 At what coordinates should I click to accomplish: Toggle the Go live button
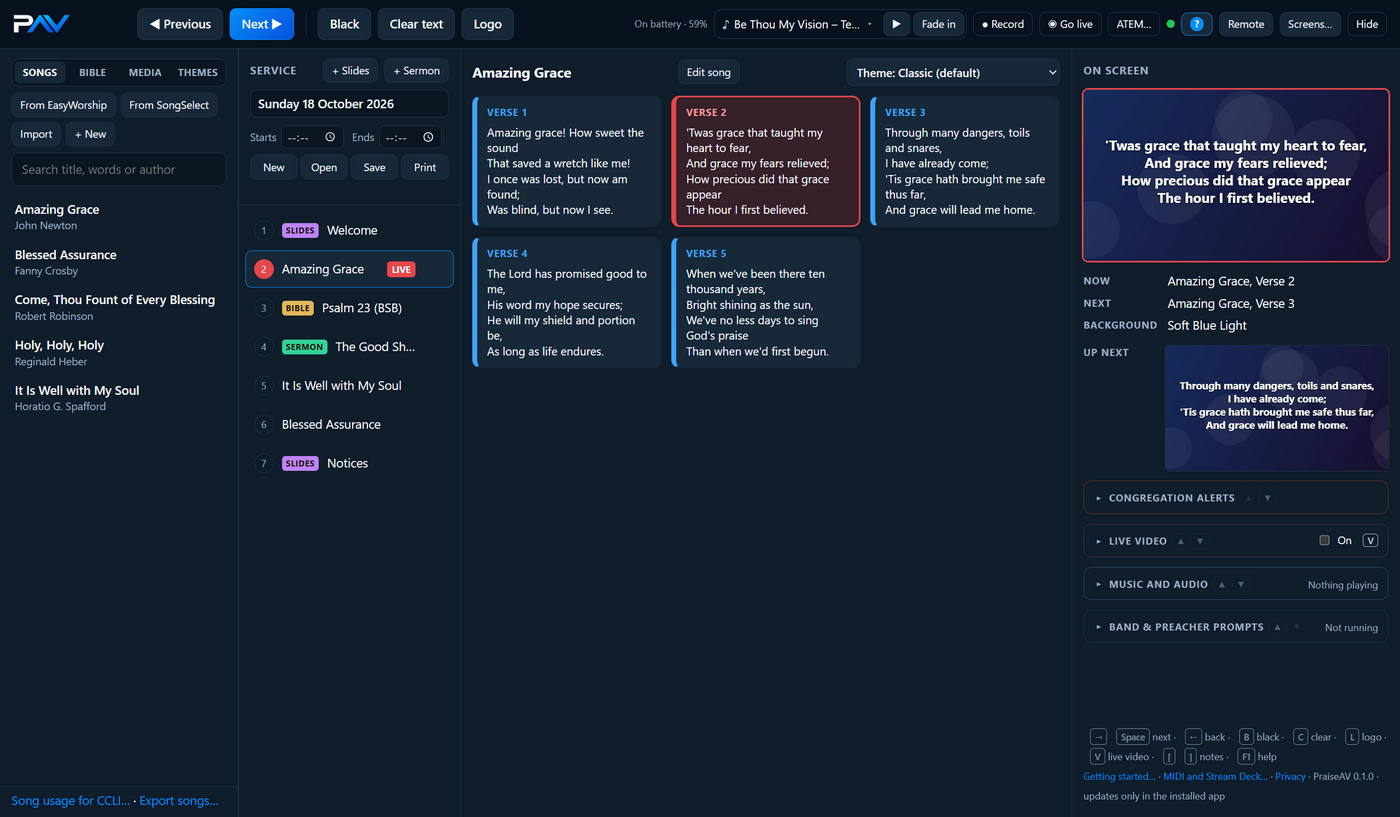click(1070, 24)
